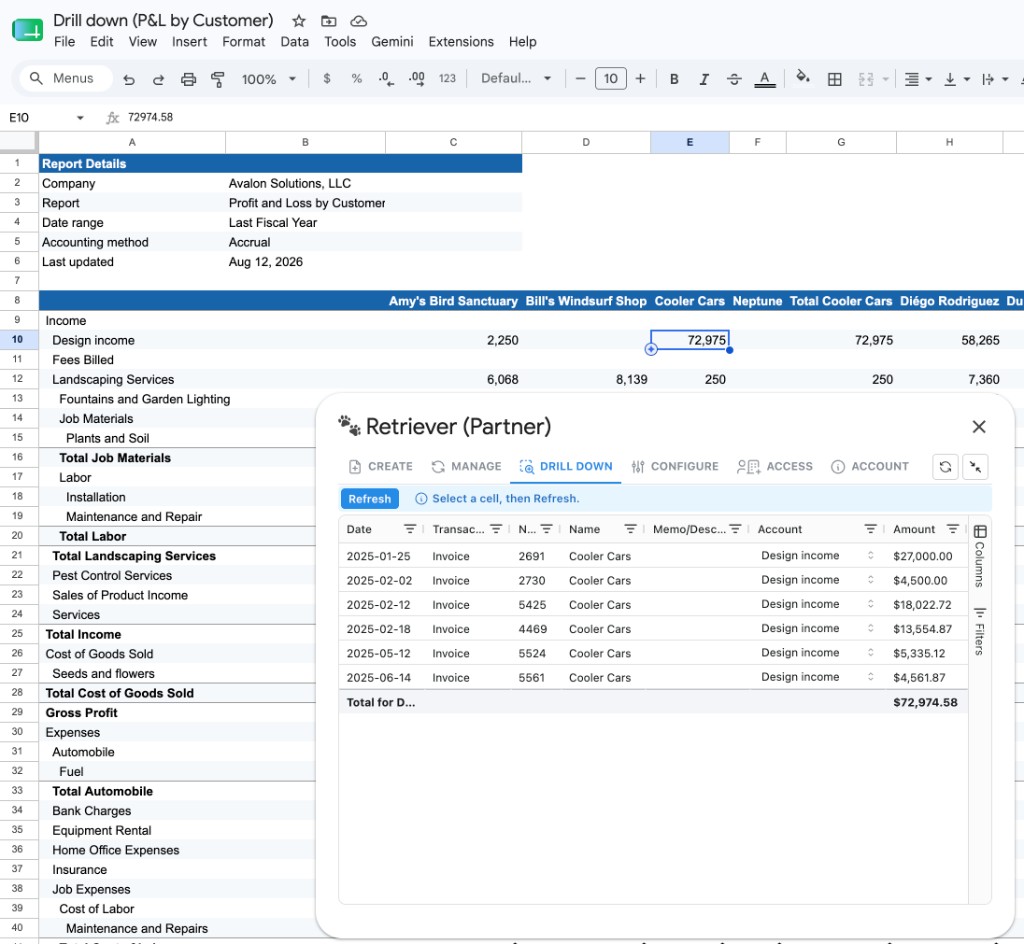This screenshot has width=1024, height=944.
Task: Click the merge cells icon
Action: [865, 79]
